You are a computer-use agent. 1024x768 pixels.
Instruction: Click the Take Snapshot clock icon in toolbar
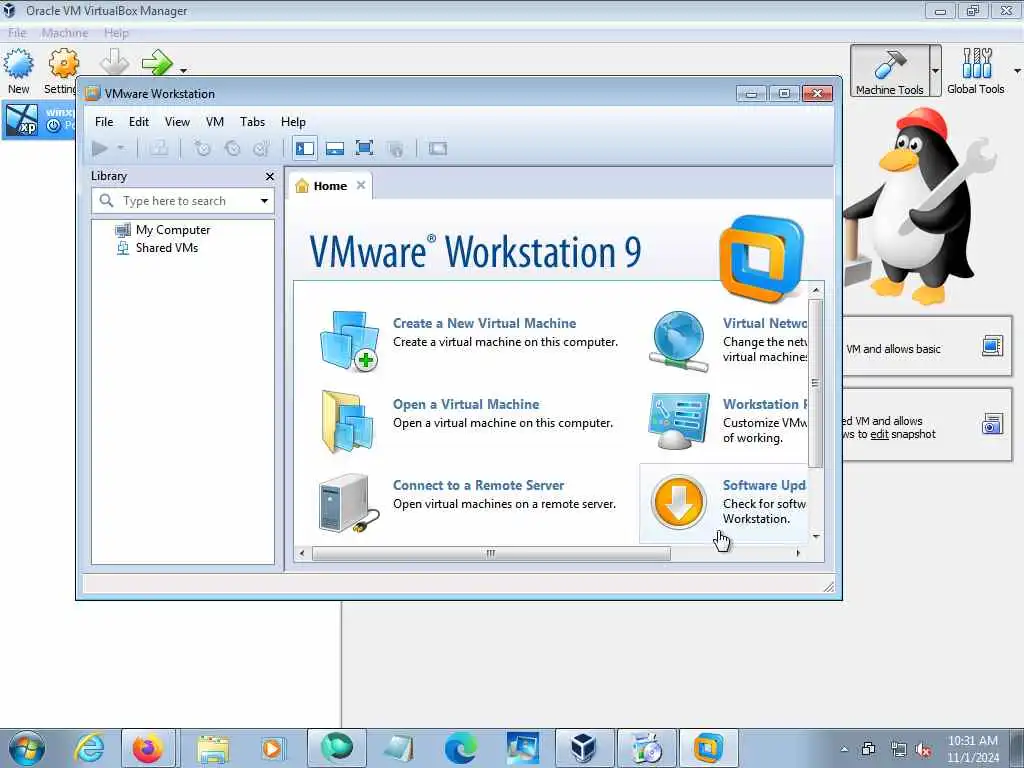tap(202, 149)
